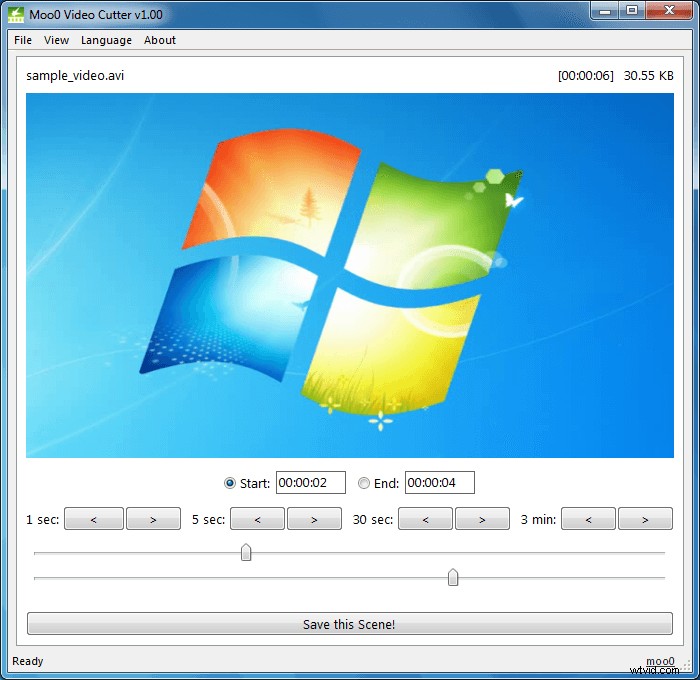Select the Start radio button
This screenshot has width=700, height=680.
pos(229,483)
